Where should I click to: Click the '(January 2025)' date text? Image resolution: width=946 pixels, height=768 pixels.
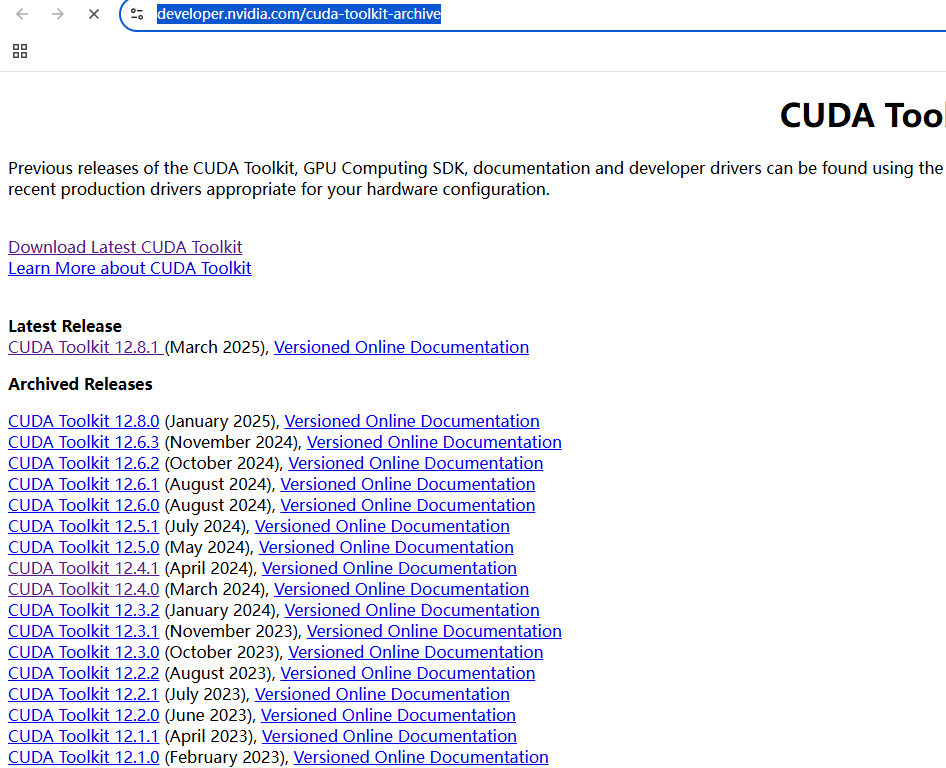[221, 421]
